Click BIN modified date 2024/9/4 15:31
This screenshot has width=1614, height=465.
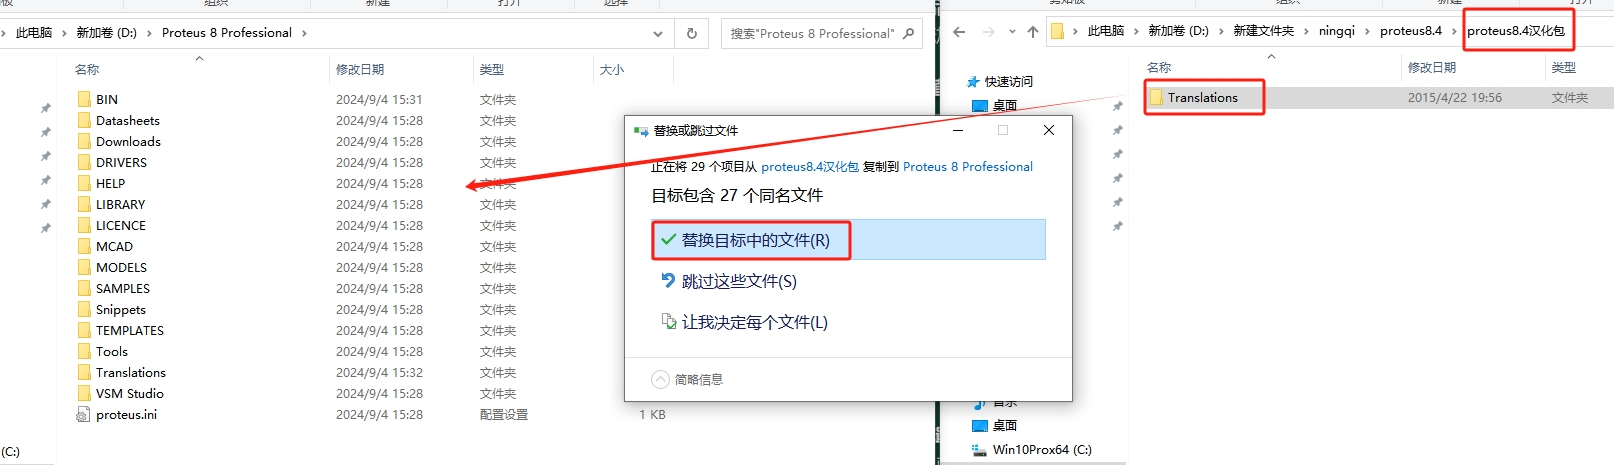[x=379, y=99]
